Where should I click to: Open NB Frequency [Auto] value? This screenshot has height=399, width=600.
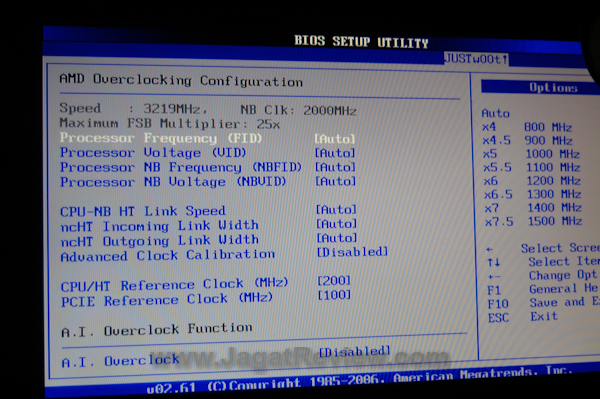(x=335, y=167)
